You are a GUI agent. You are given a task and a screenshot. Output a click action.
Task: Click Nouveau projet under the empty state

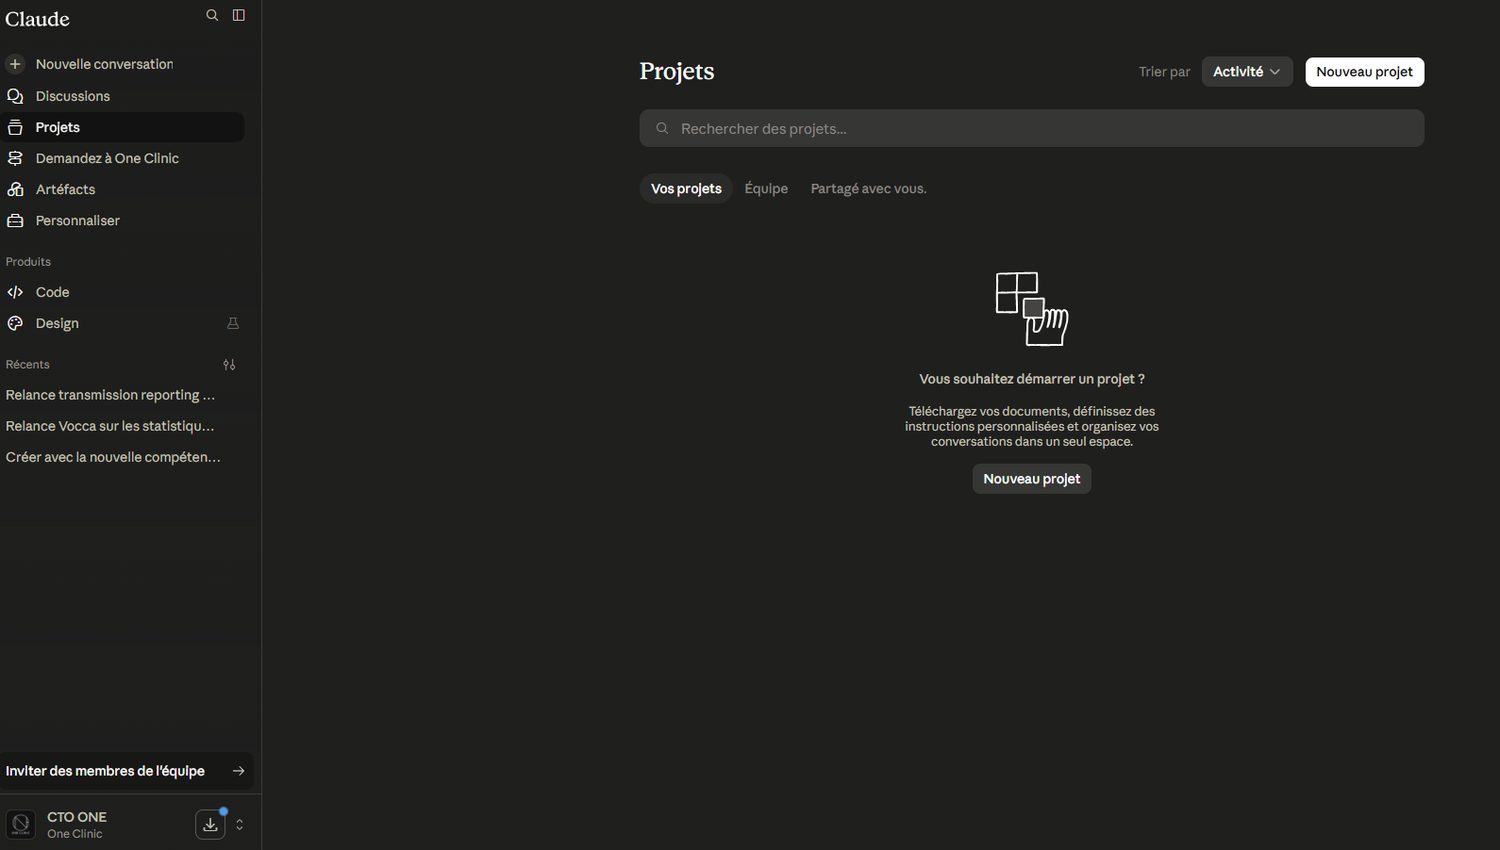point(1031,479)
